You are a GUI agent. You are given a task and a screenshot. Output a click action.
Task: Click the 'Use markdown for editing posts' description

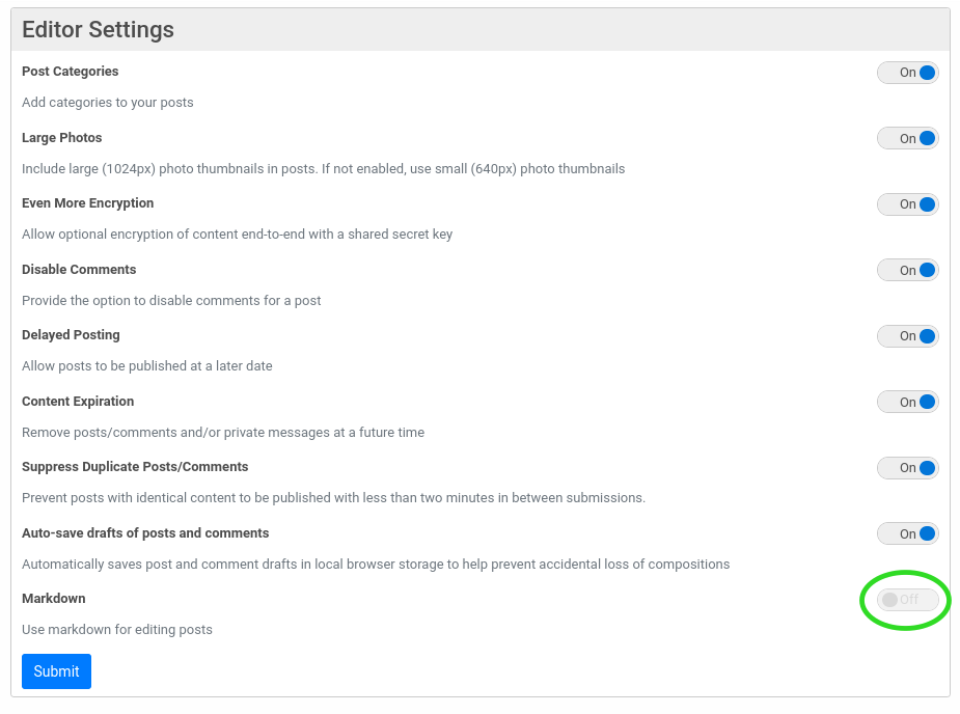(117, 630)
